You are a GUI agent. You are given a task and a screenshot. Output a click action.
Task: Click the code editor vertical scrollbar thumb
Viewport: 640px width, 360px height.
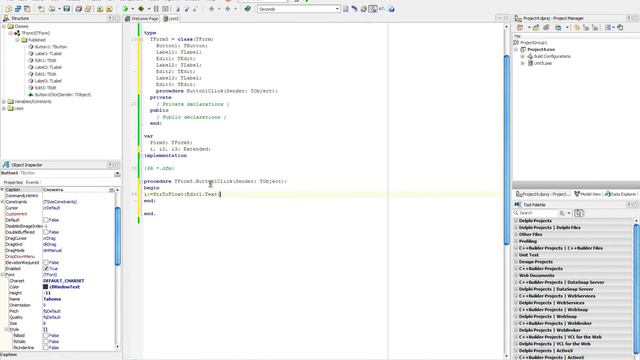point(507,150)
